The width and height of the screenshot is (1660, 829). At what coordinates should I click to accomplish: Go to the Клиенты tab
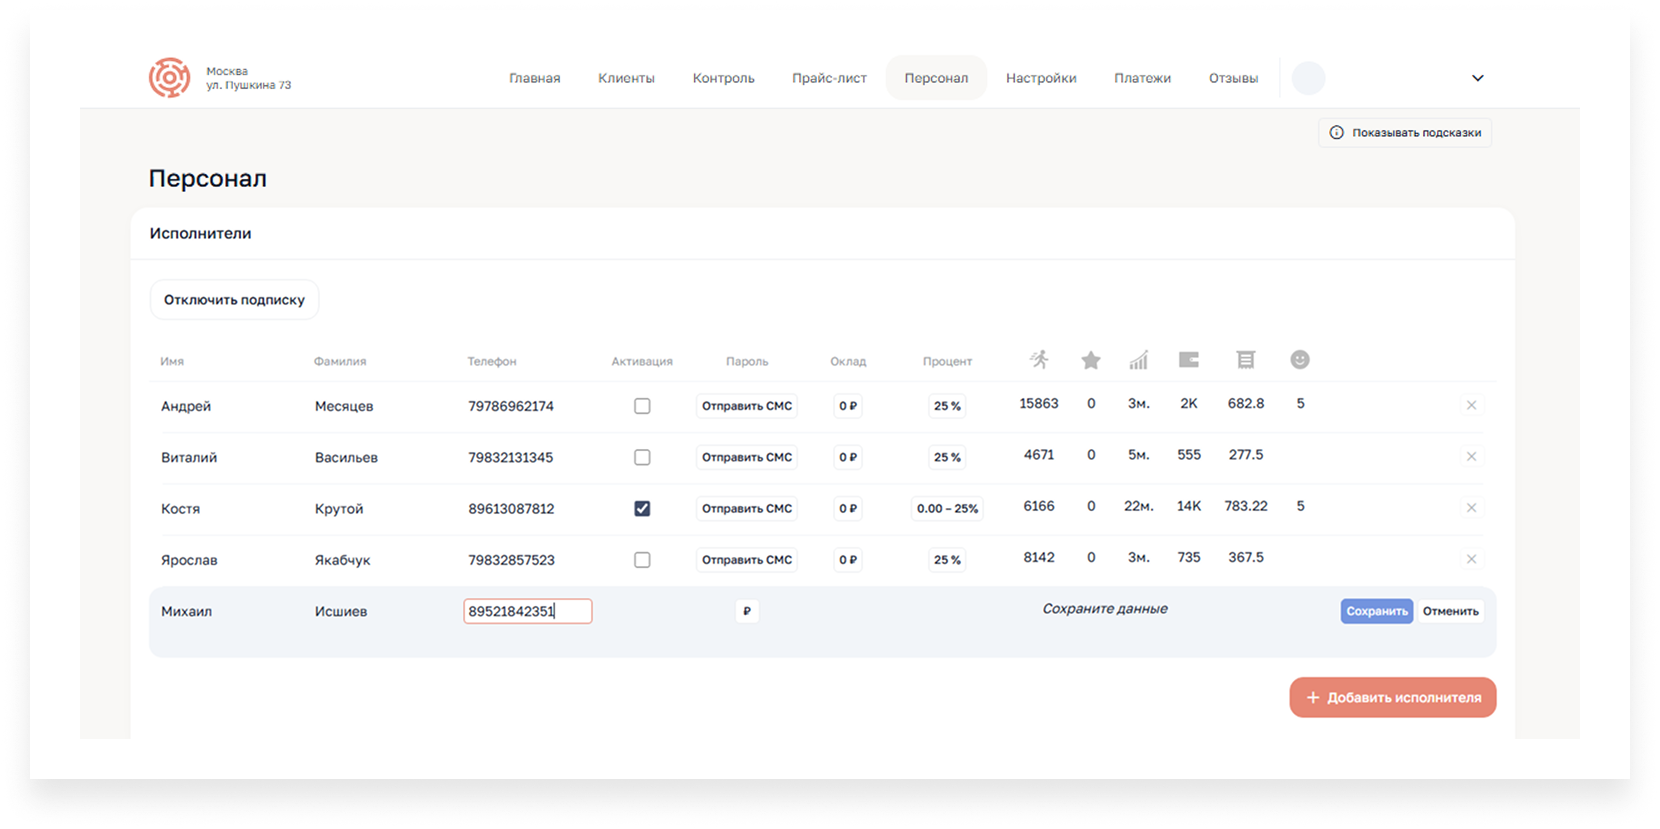point(626,78)
